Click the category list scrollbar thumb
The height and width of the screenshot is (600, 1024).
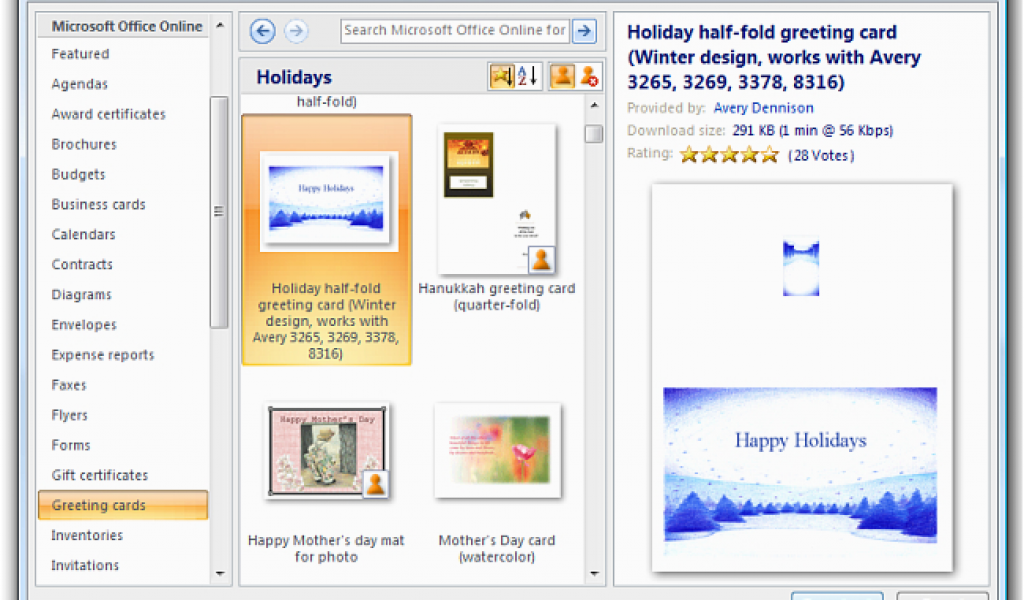pyautogui.click(x=219, y=212)
